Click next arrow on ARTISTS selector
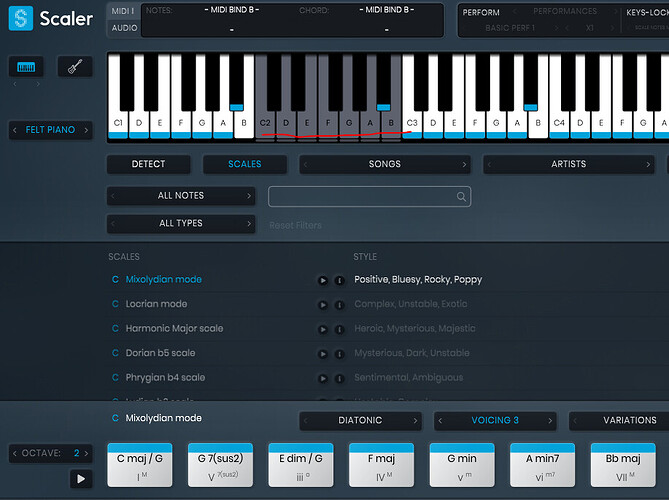669x500 pixels. [648, 164]
